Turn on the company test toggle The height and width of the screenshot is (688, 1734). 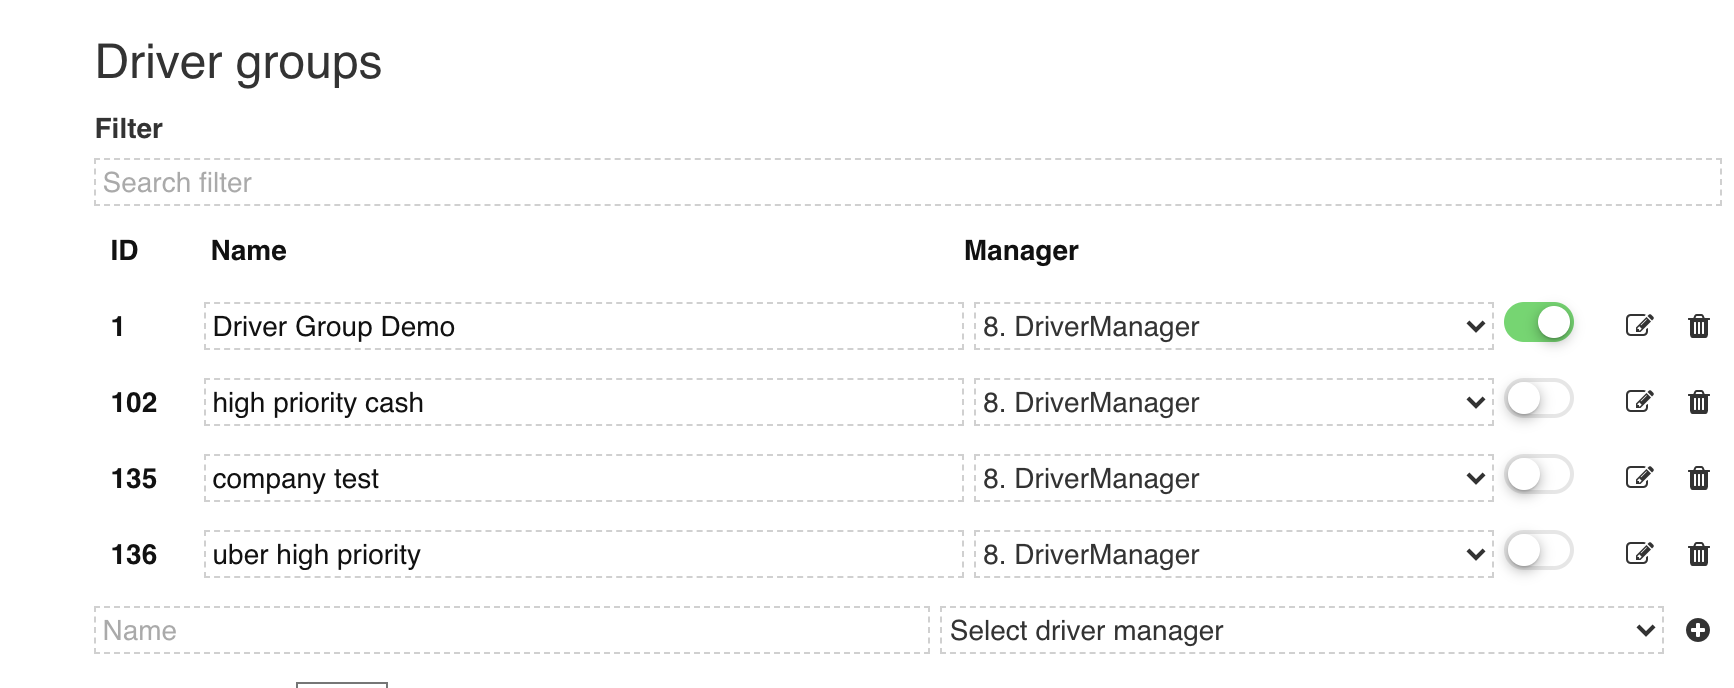(1538, 475)
